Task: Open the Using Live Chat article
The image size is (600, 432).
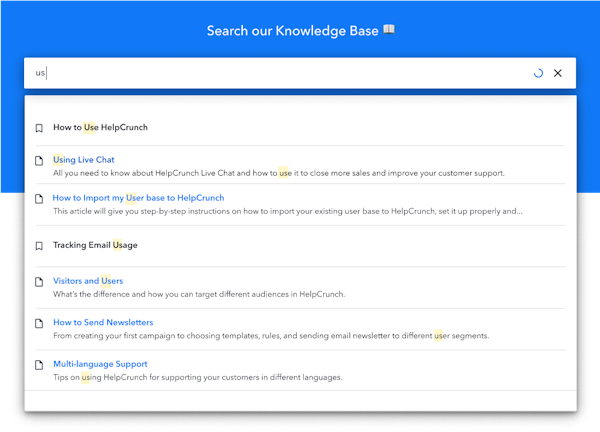Action: click(x=84, y=160)
